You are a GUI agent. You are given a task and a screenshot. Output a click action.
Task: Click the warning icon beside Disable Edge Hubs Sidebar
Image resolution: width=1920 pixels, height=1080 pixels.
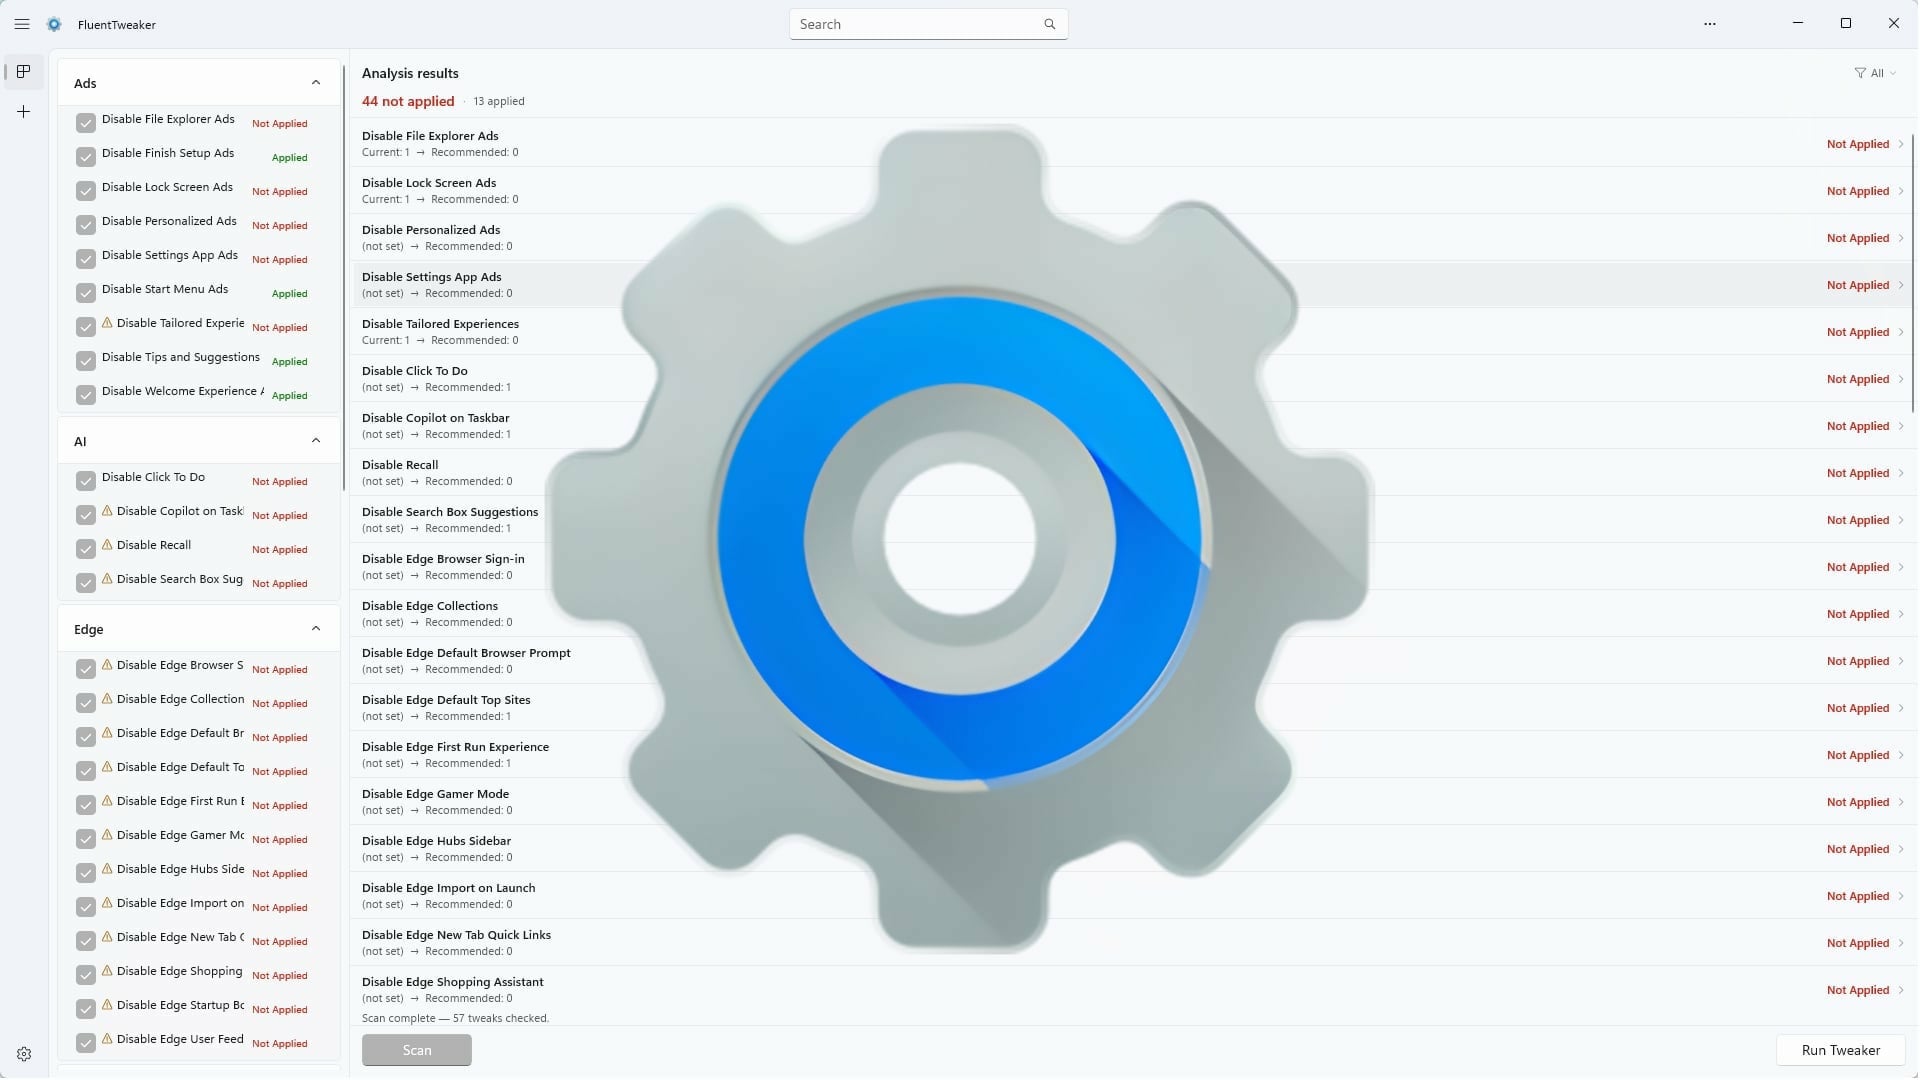[108, 869]
